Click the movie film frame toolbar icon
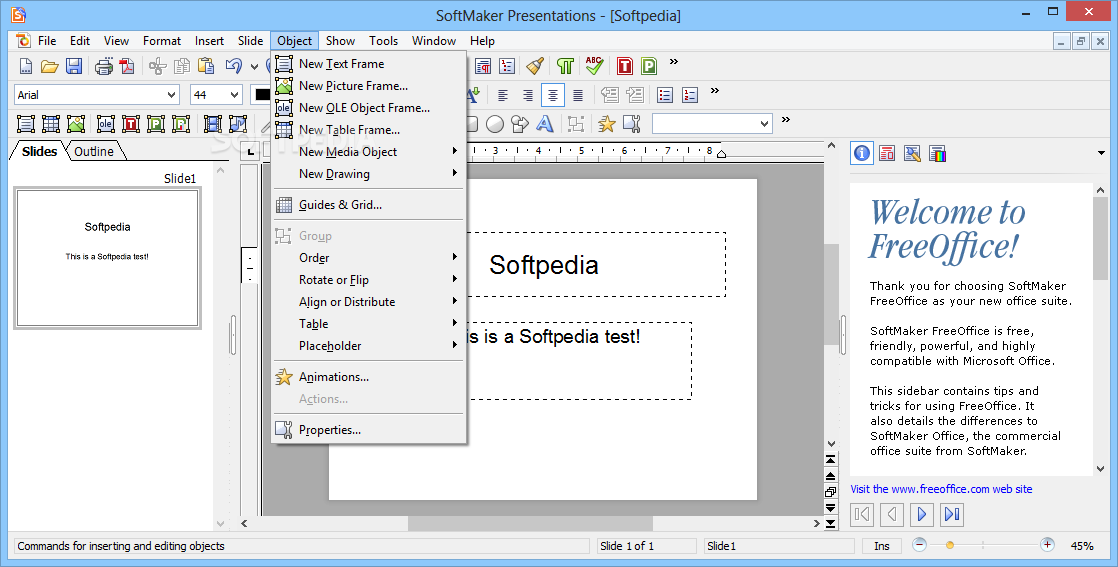Screen dimensions: 1118x567 [x=212, y=124]
